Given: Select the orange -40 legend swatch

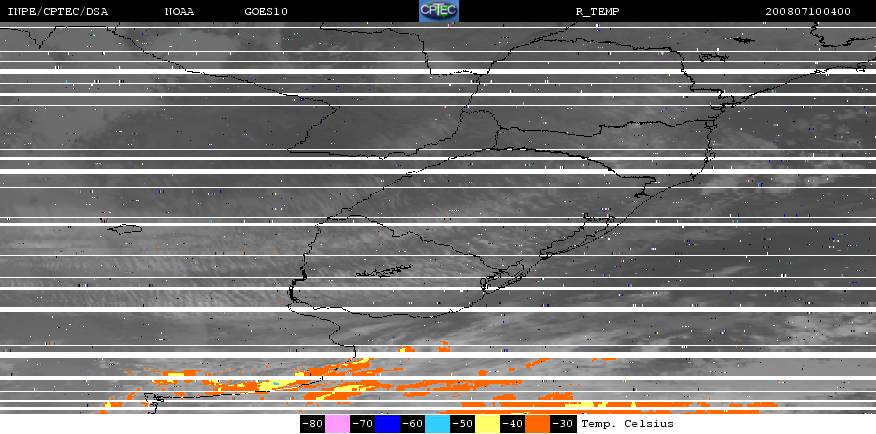Looking at the screenshot, I should click(x=537, y=424).
